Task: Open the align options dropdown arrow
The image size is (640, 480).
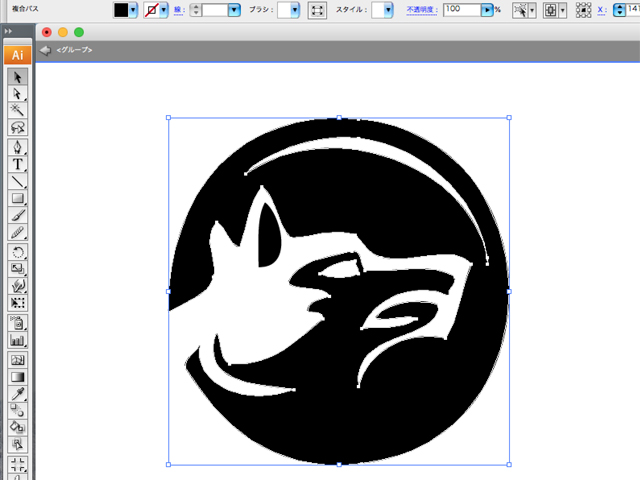Action: [562, 10]
